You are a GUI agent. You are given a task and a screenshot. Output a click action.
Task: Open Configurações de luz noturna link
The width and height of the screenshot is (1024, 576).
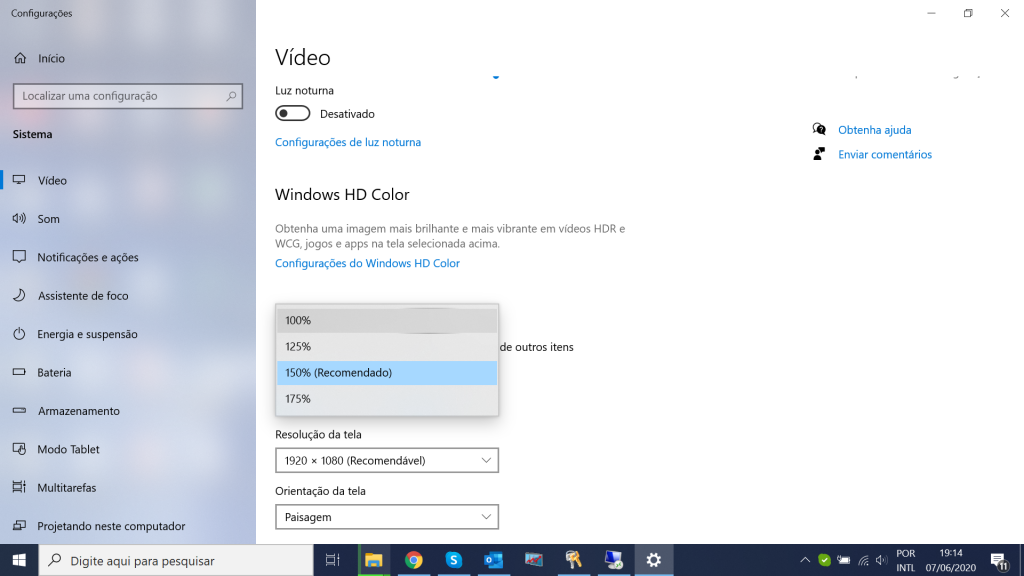[x=348, y=142]
